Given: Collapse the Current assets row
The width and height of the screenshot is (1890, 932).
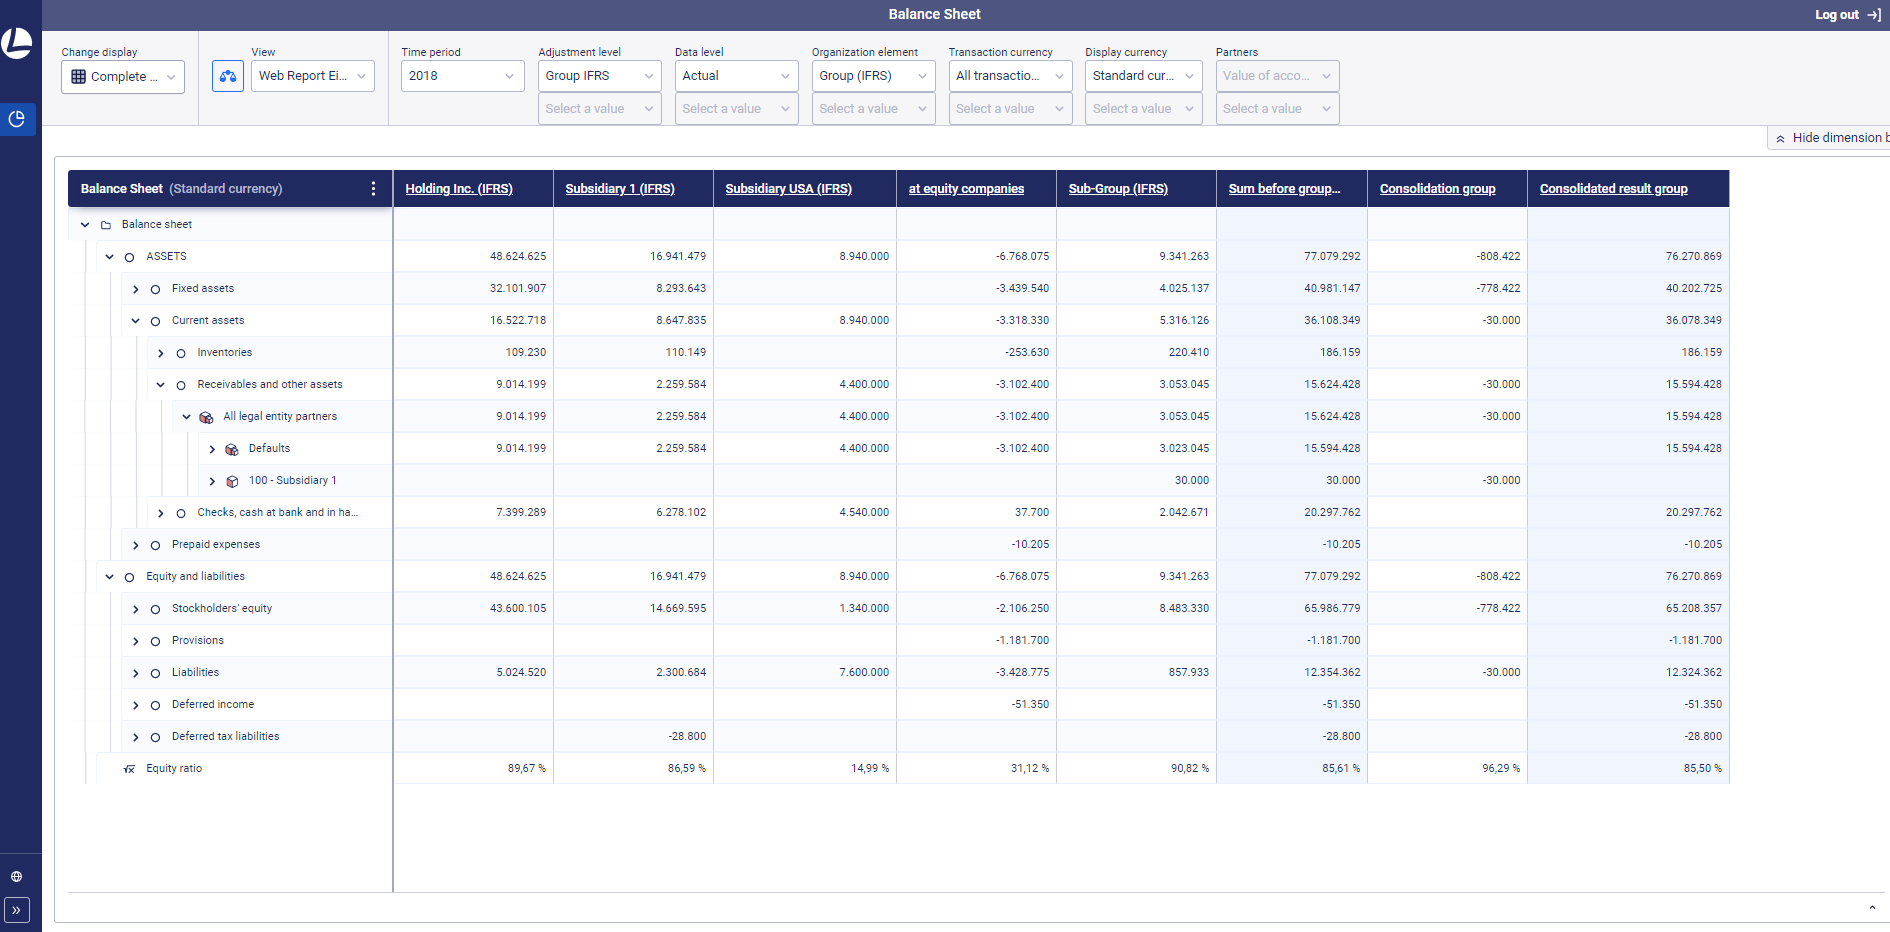Looking at the screenshot, I should (135, 320).
